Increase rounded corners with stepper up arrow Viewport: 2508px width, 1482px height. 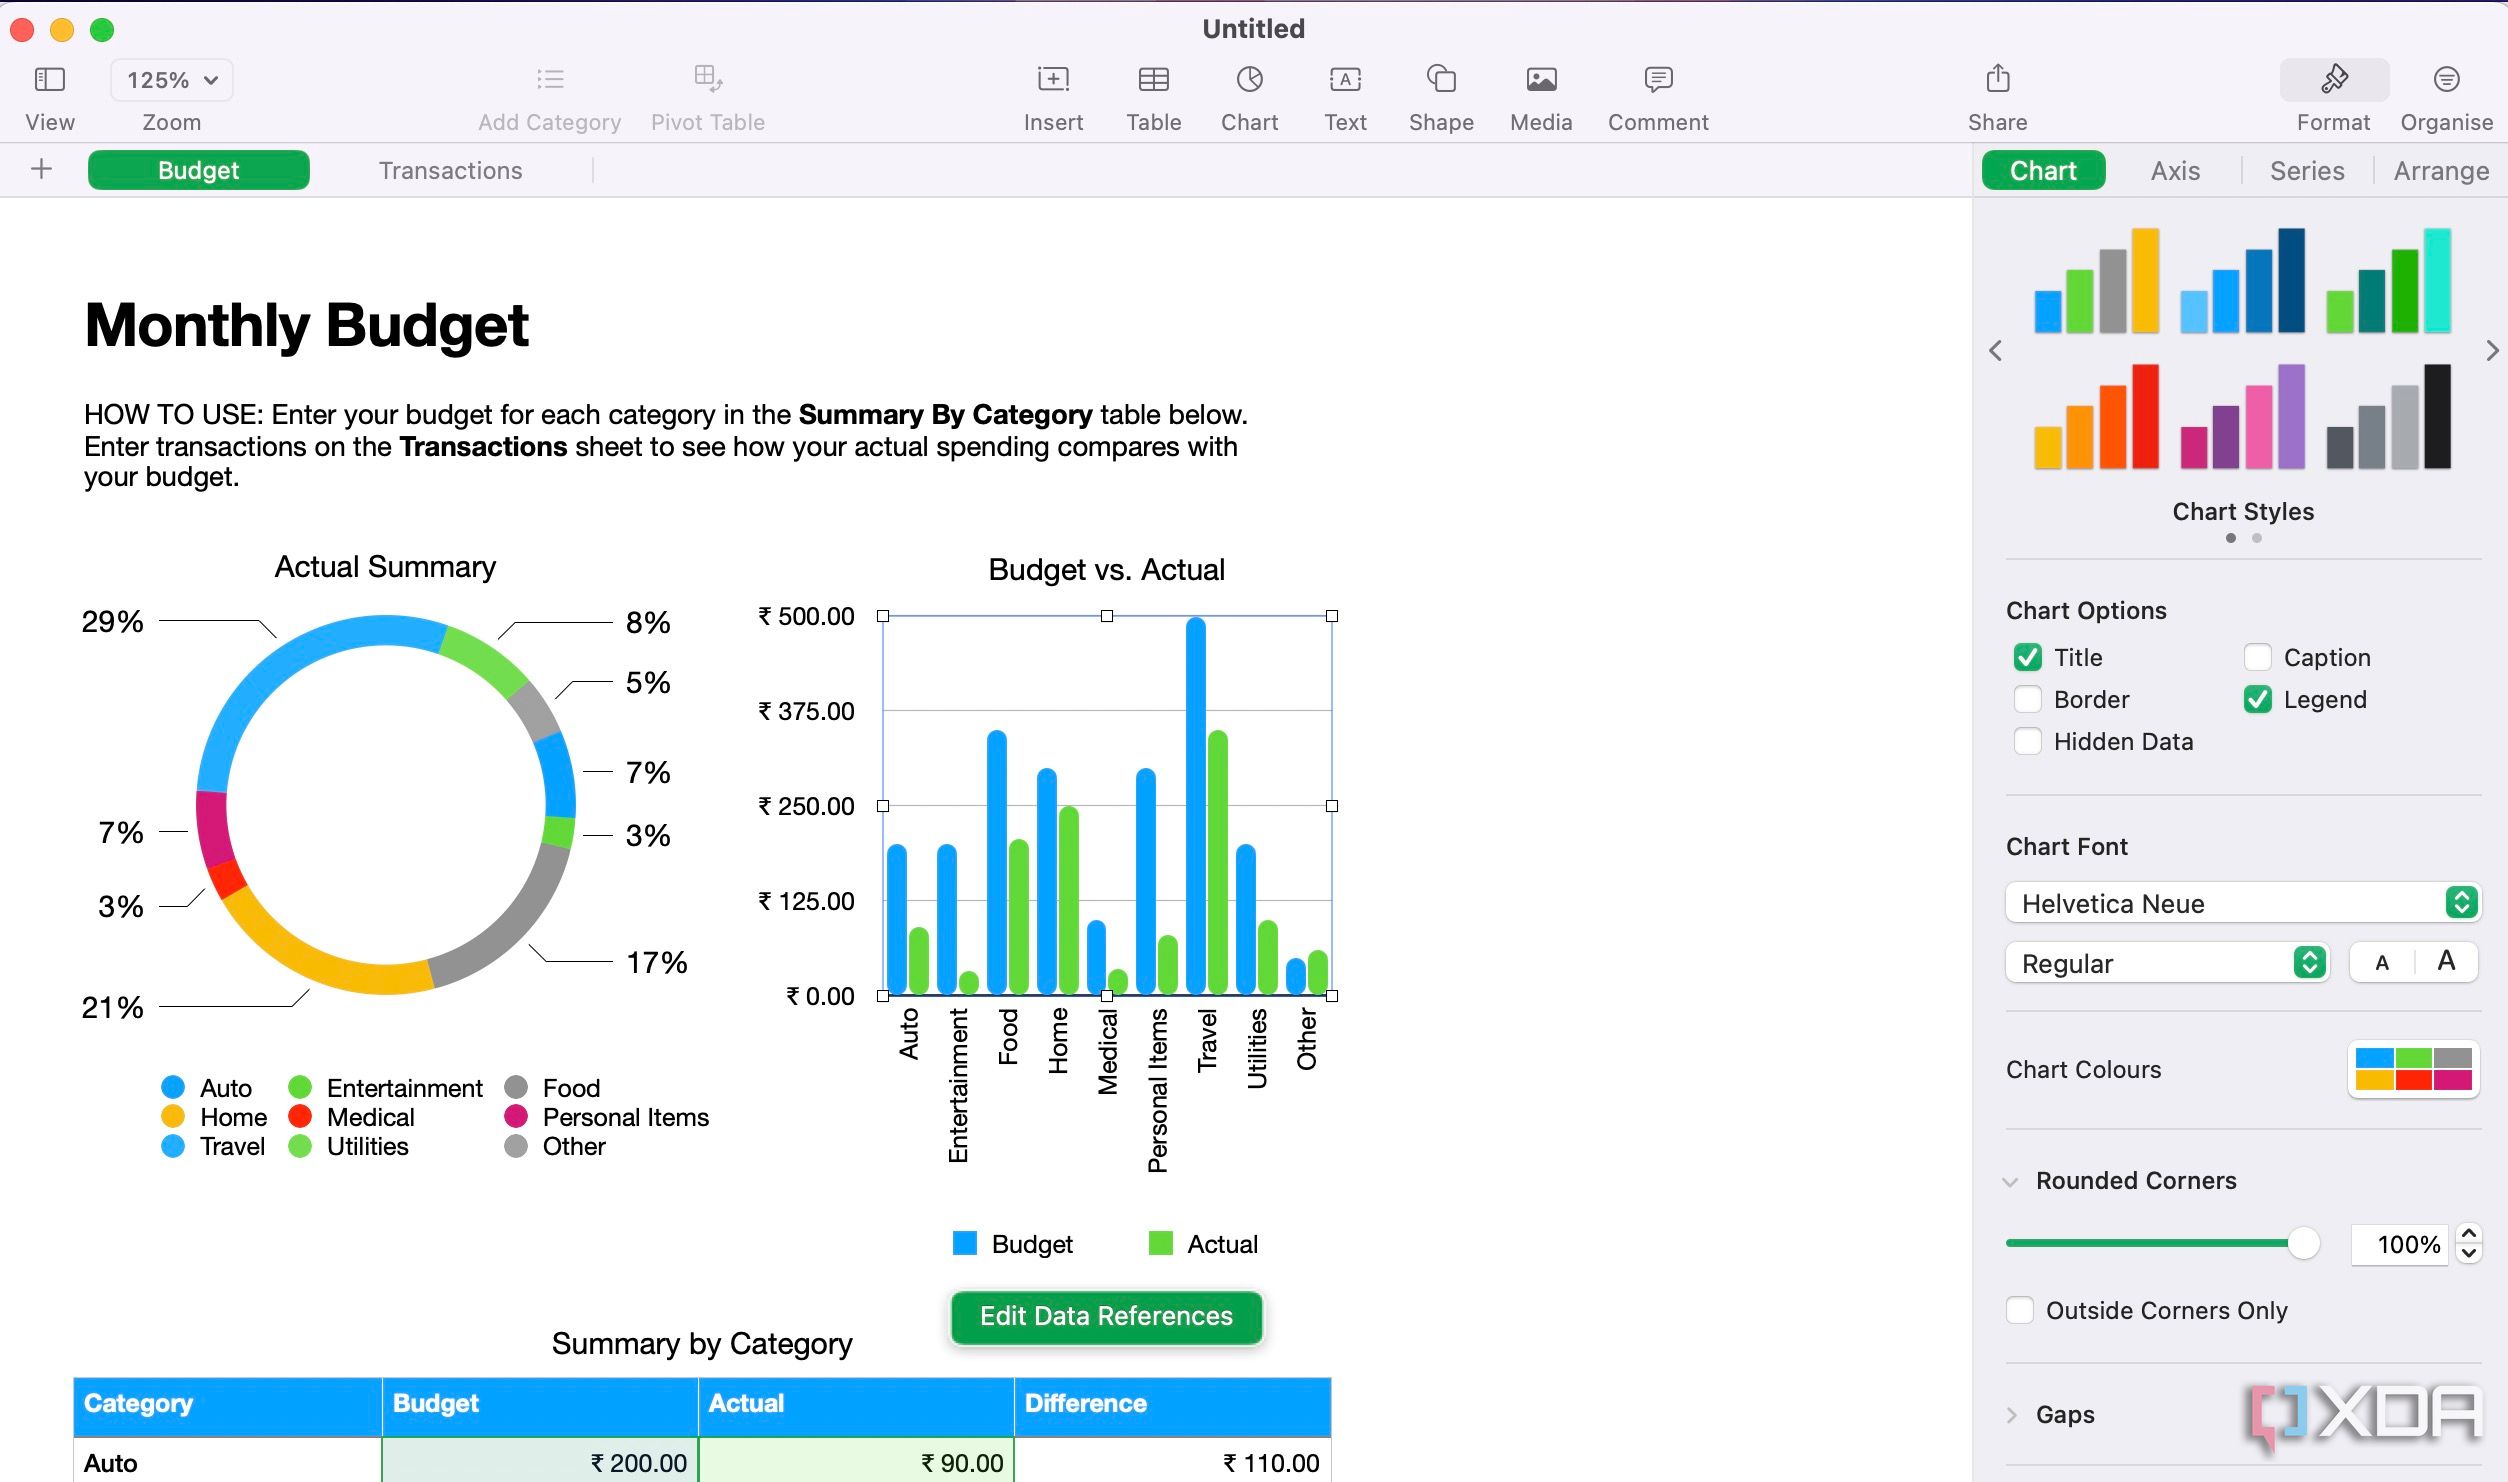click(x=2468, y=1234)
